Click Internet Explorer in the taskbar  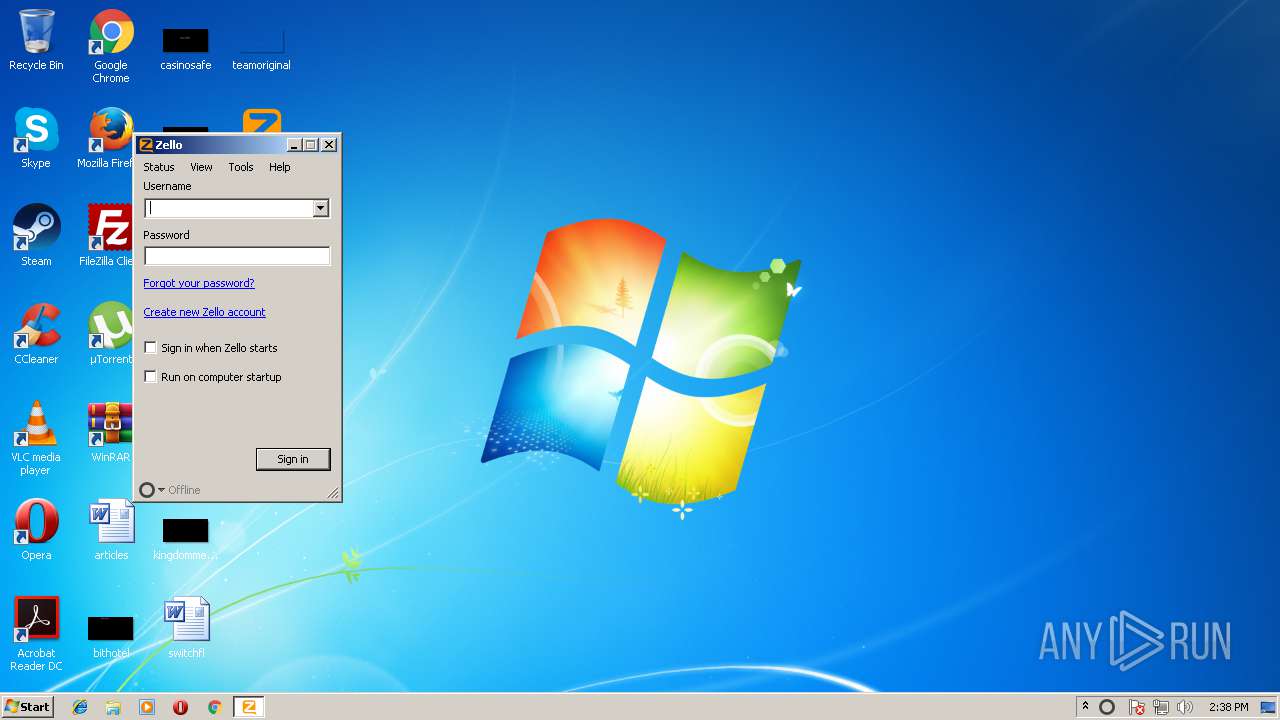point(80,707)
